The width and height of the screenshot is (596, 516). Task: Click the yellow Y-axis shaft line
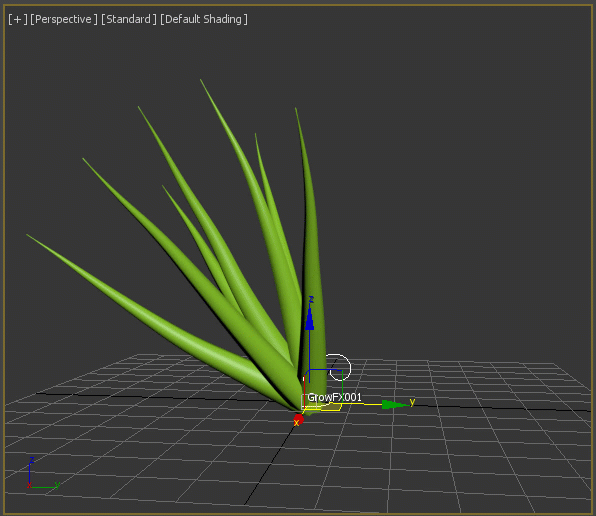361,404
